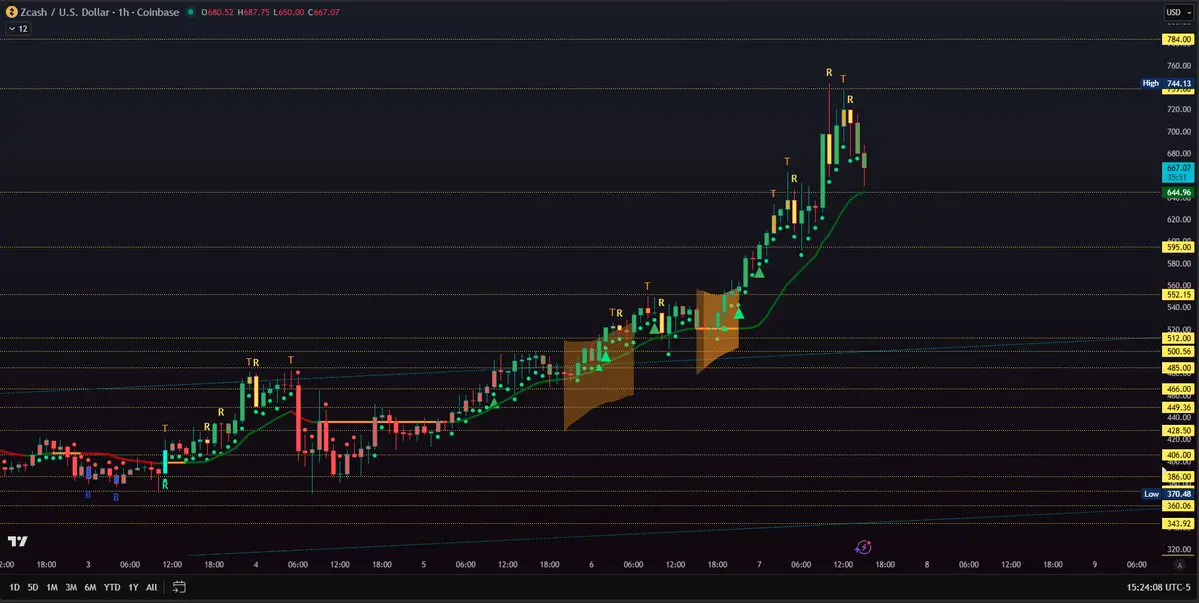Click day 8 on the time axis
Screen dimensions: 1199x603
coord(927,565)
